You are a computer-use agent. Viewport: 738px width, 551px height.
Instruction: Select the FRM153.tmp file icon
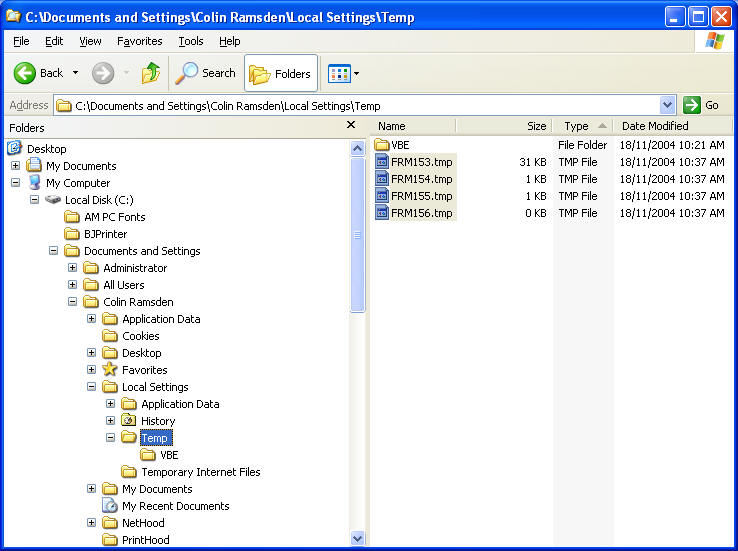pos(382,161)
